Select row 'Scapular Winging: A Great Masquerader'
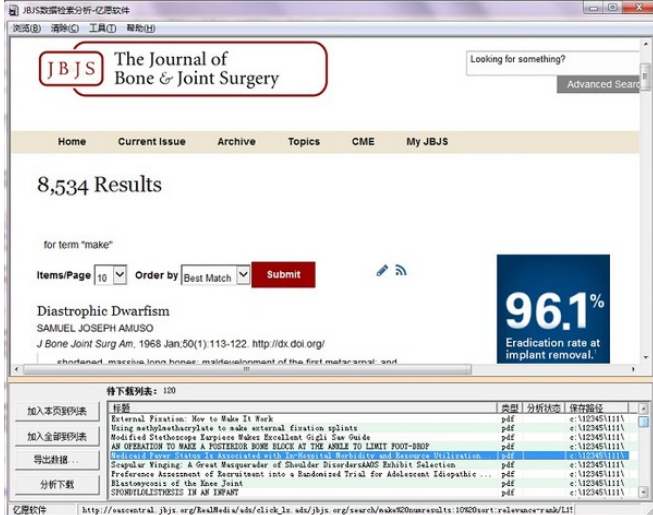 [369, 465]
